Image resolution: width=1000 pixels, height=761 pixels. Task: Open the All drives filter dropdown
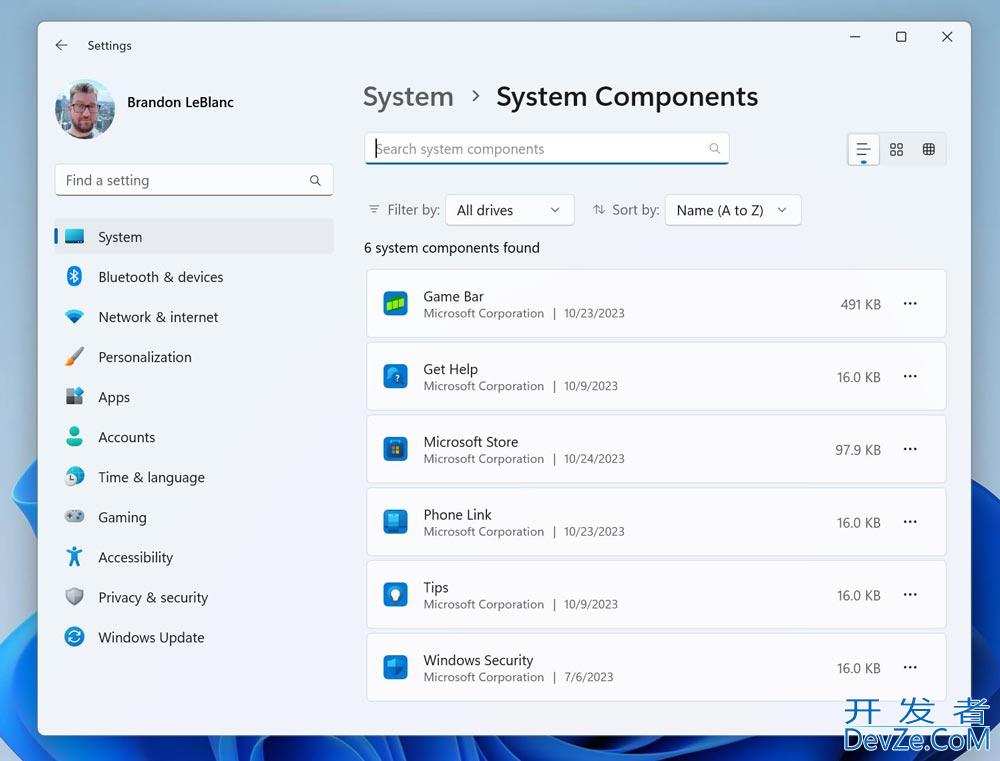click(x=510, y=210)
